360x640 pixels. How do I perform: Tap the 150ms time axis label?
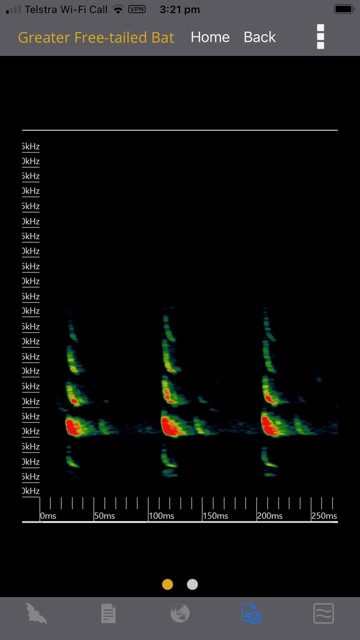point(216,516)
